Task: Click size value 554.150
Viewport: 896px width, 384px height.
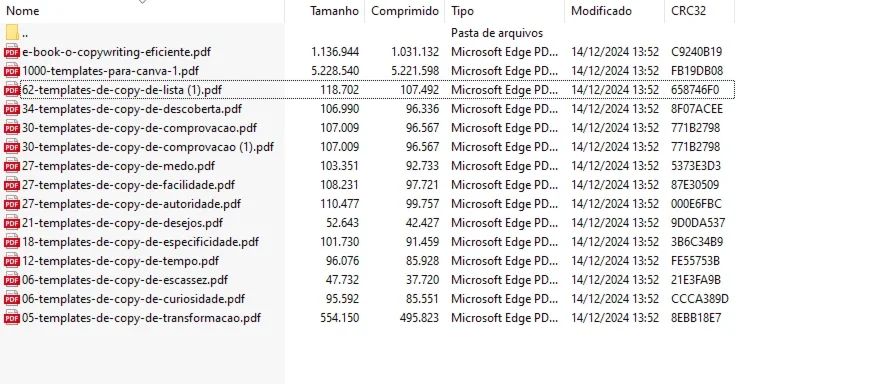Action: click(x=340, y=318)
